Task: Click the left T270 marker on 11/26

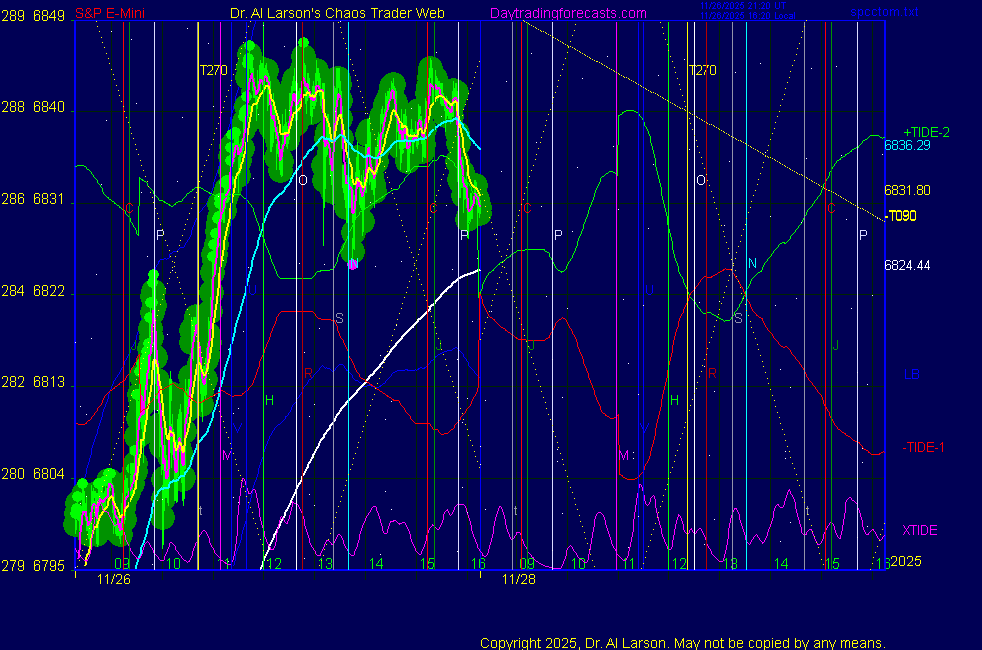Action: [x=213, y=70]
